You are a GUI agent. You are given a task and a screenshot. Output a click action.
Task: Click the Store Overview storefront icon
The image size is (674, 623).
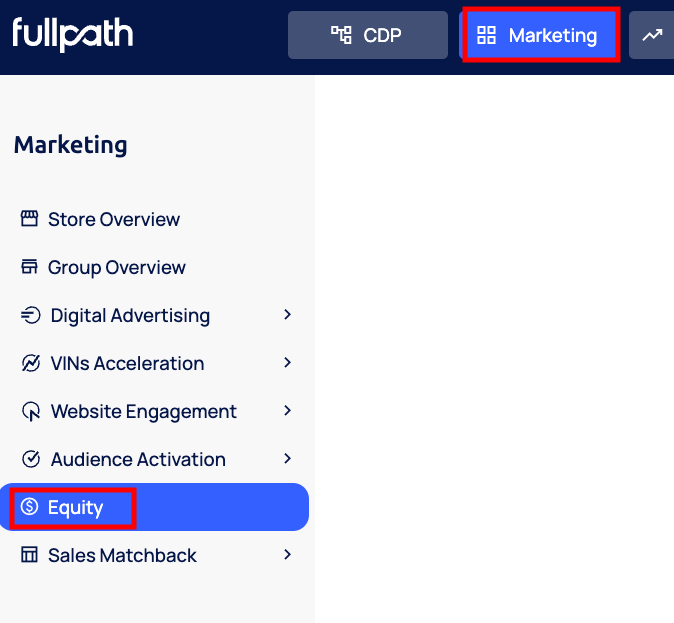coord(29,219)
